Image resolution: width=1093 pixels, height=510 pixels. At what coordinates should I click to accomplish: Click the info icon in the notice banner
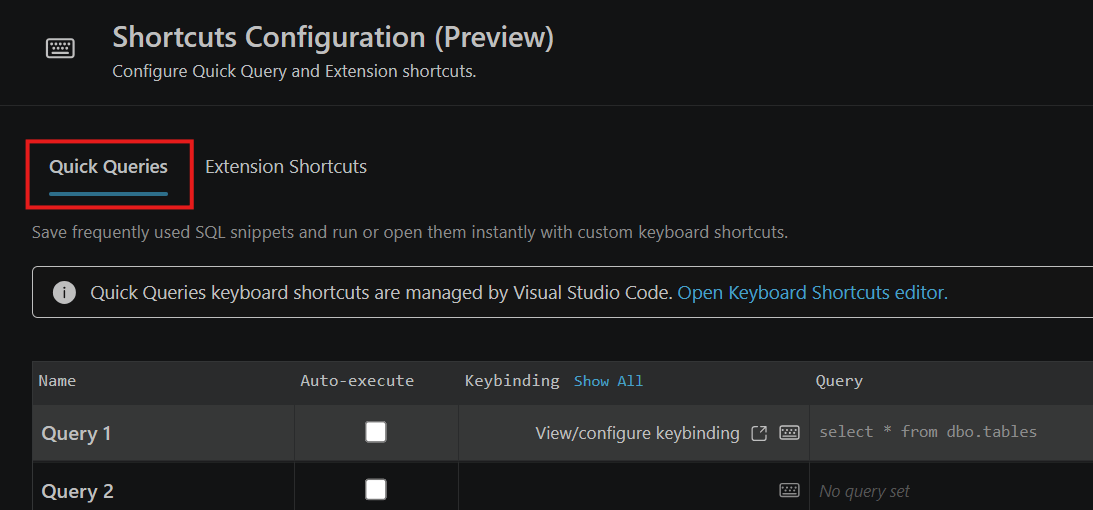[x=64, y=293]
